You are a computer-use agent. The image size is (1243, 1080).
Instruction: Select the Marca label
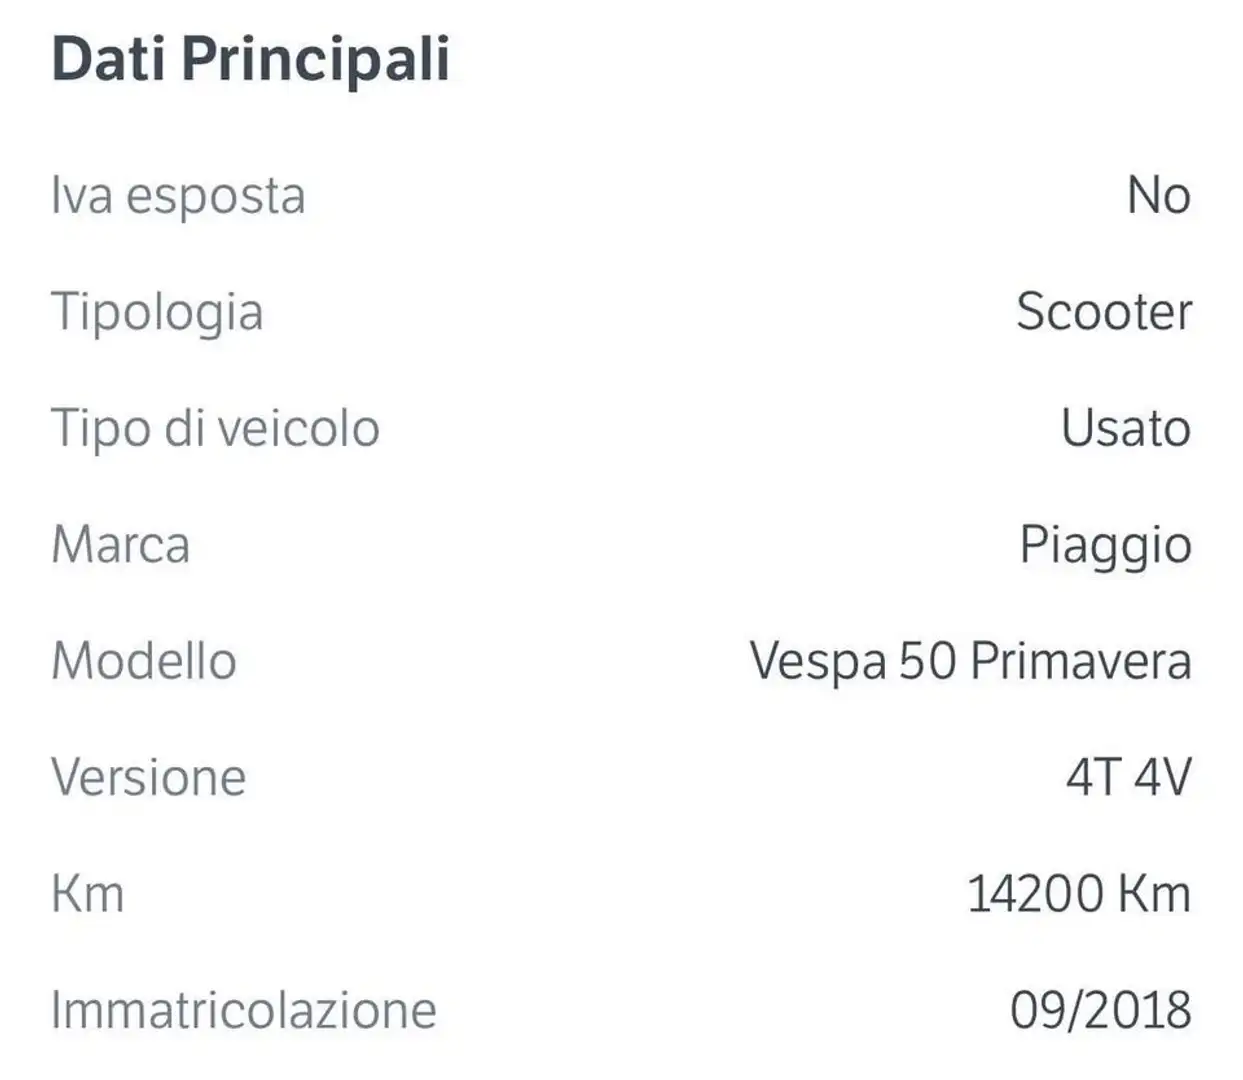point(120,545)
